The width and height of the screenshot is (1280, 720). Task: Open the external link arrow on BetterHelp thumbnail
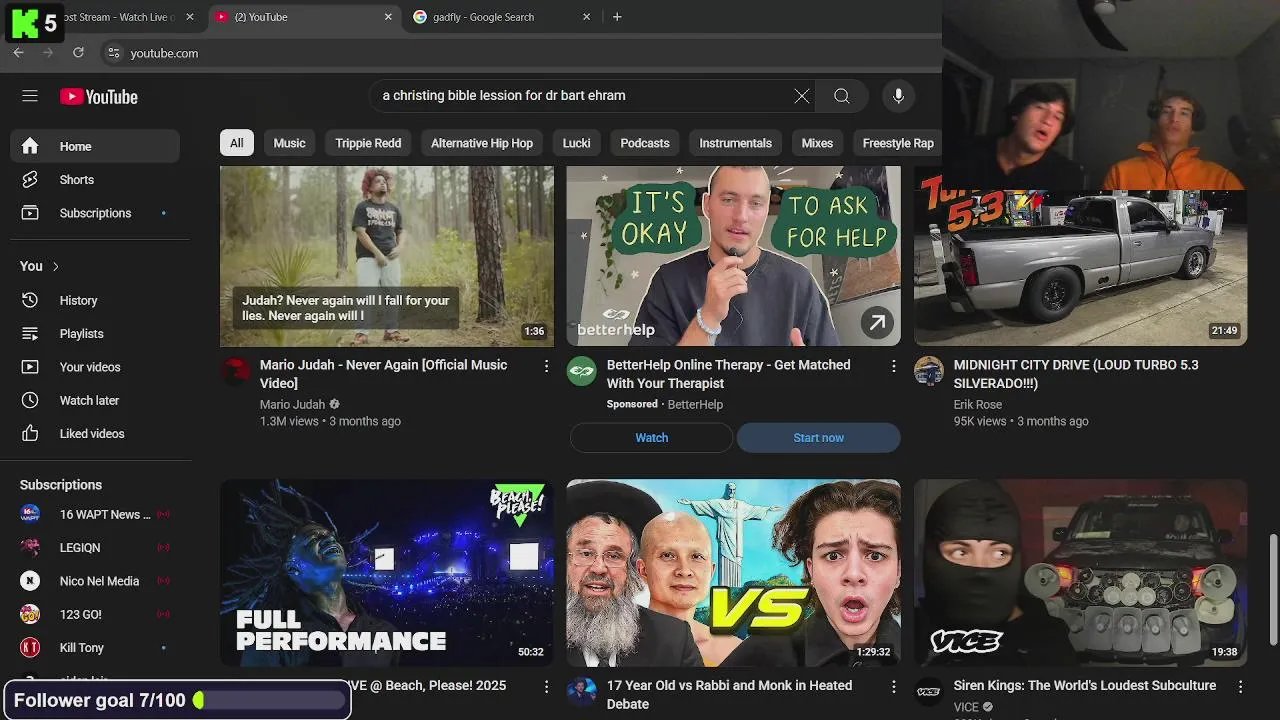[x=877, y=322]
